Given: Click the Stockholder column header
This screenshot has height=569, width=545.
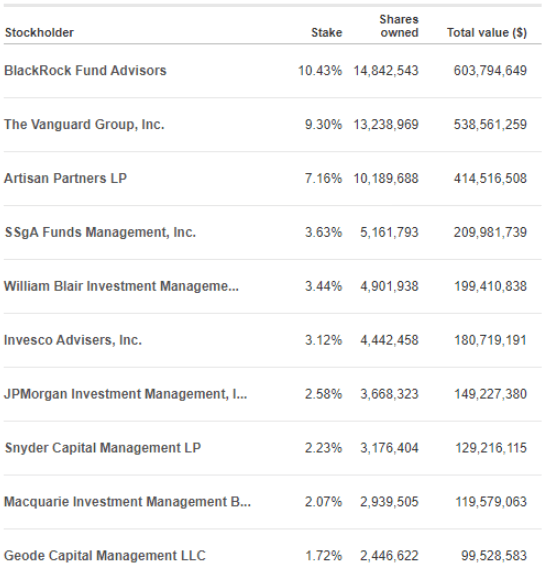Looking at the screenshot, I should click(x=39, y=33).
